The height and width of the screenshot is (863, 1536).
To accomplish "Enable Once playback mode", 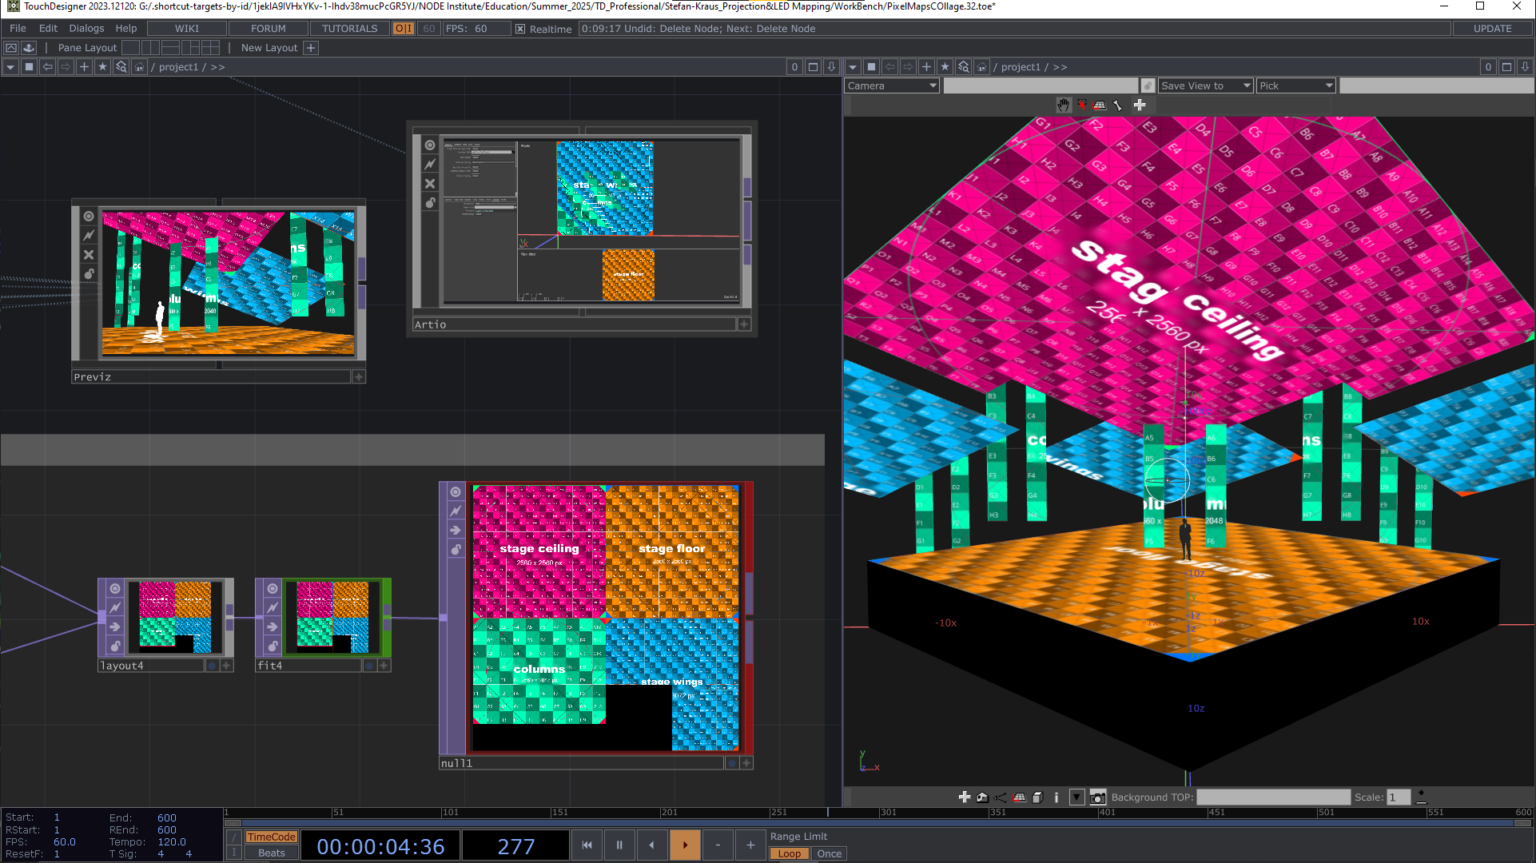I will (x=830, y=853).
